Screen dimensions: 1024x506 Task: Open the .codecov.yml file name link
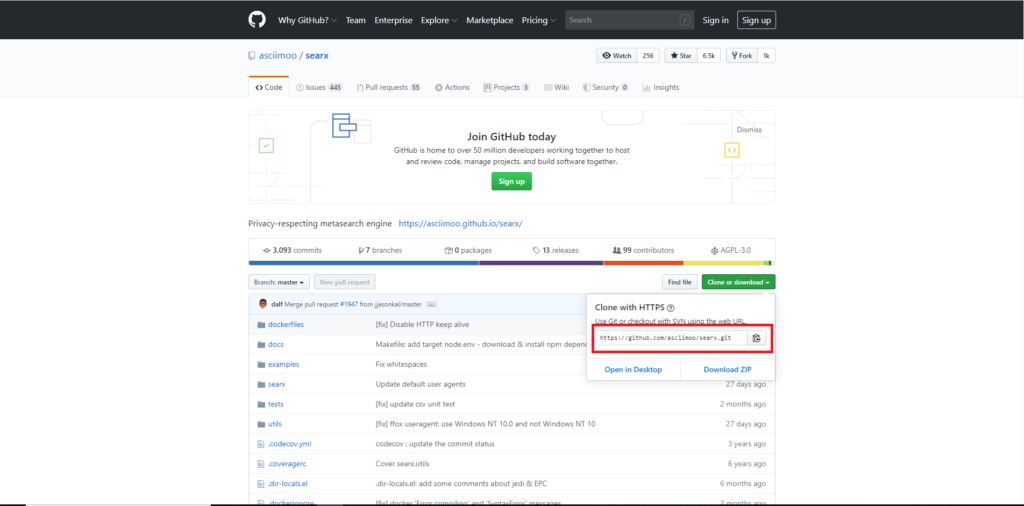(289, 444)
